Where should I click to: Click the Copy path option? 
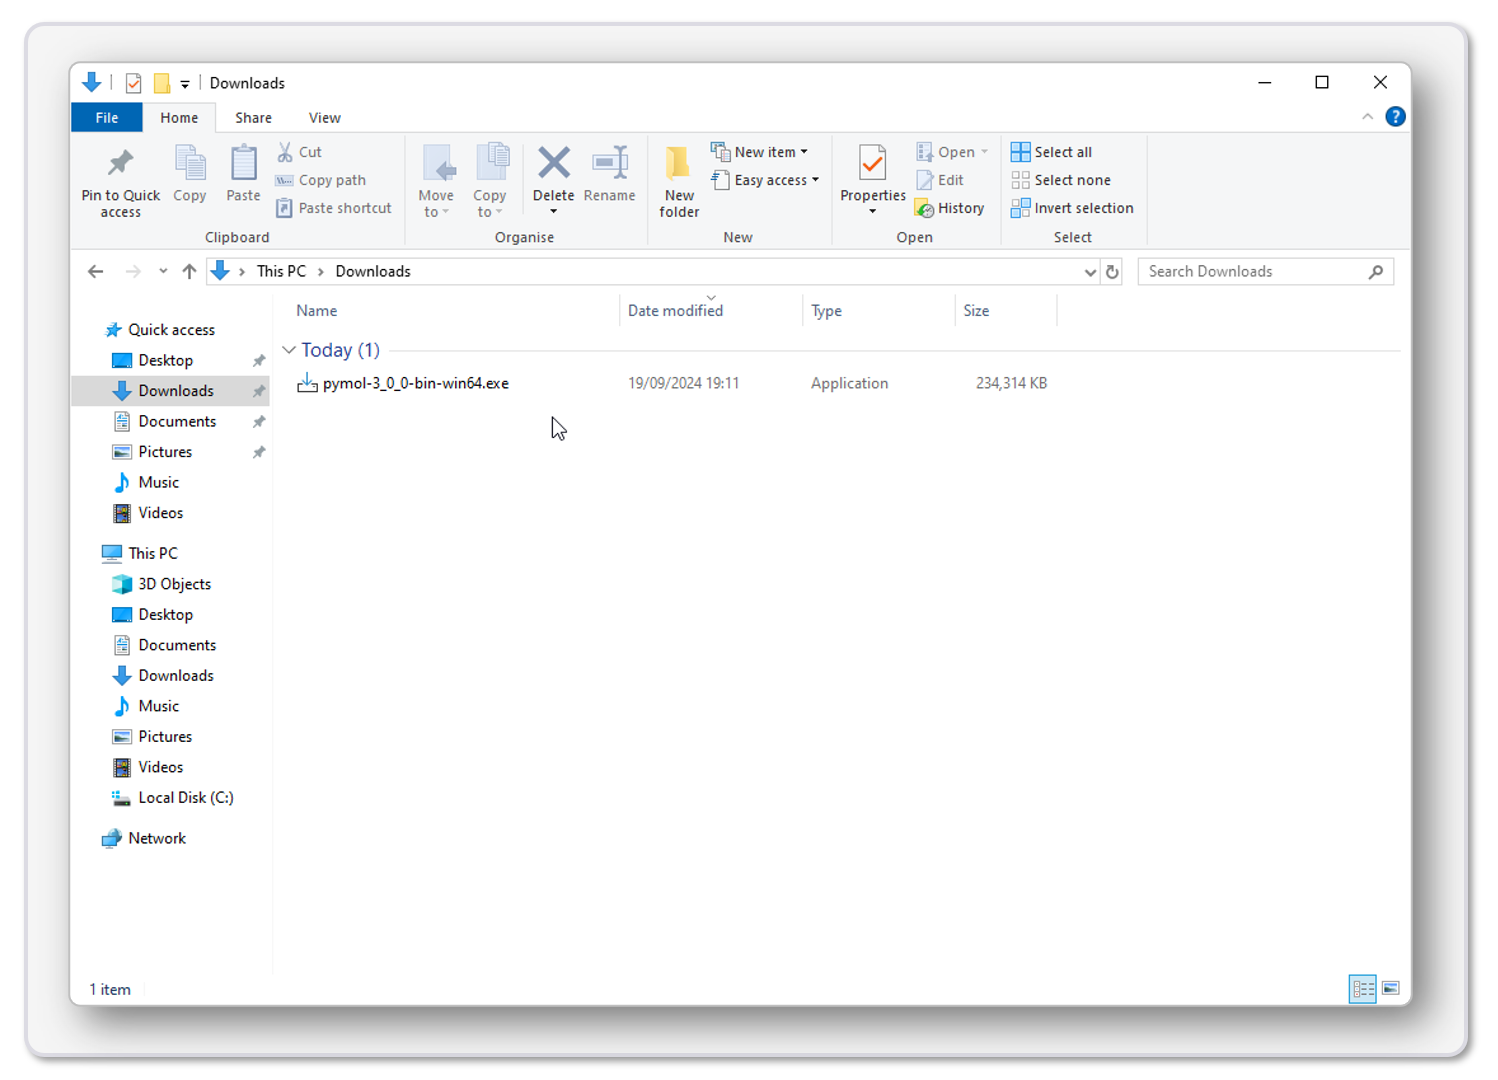click(321, 180)
